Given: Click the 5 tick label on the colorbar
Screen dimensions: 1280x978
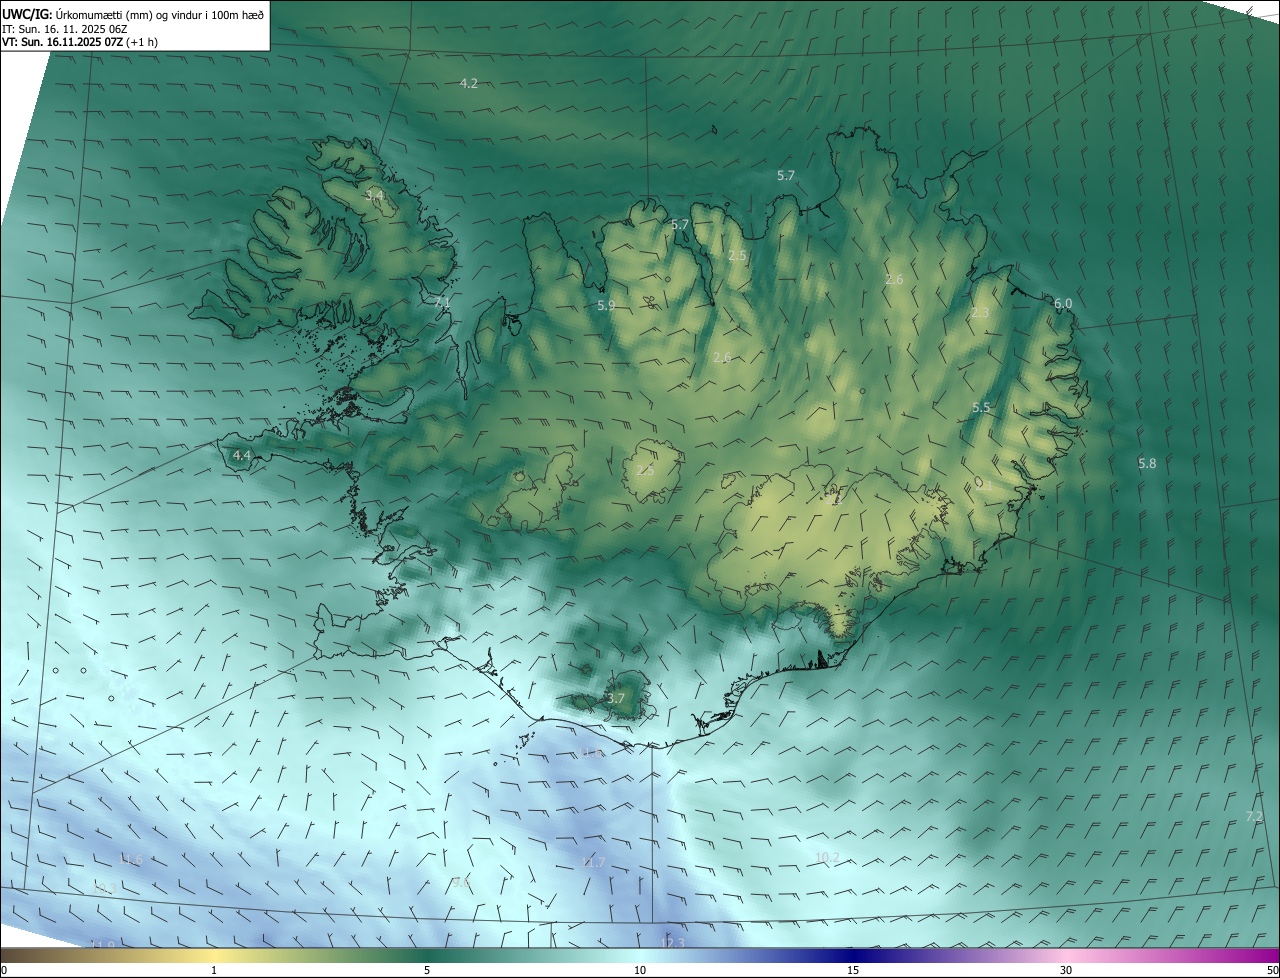Looking at the screenshot, I should point(427,970).
